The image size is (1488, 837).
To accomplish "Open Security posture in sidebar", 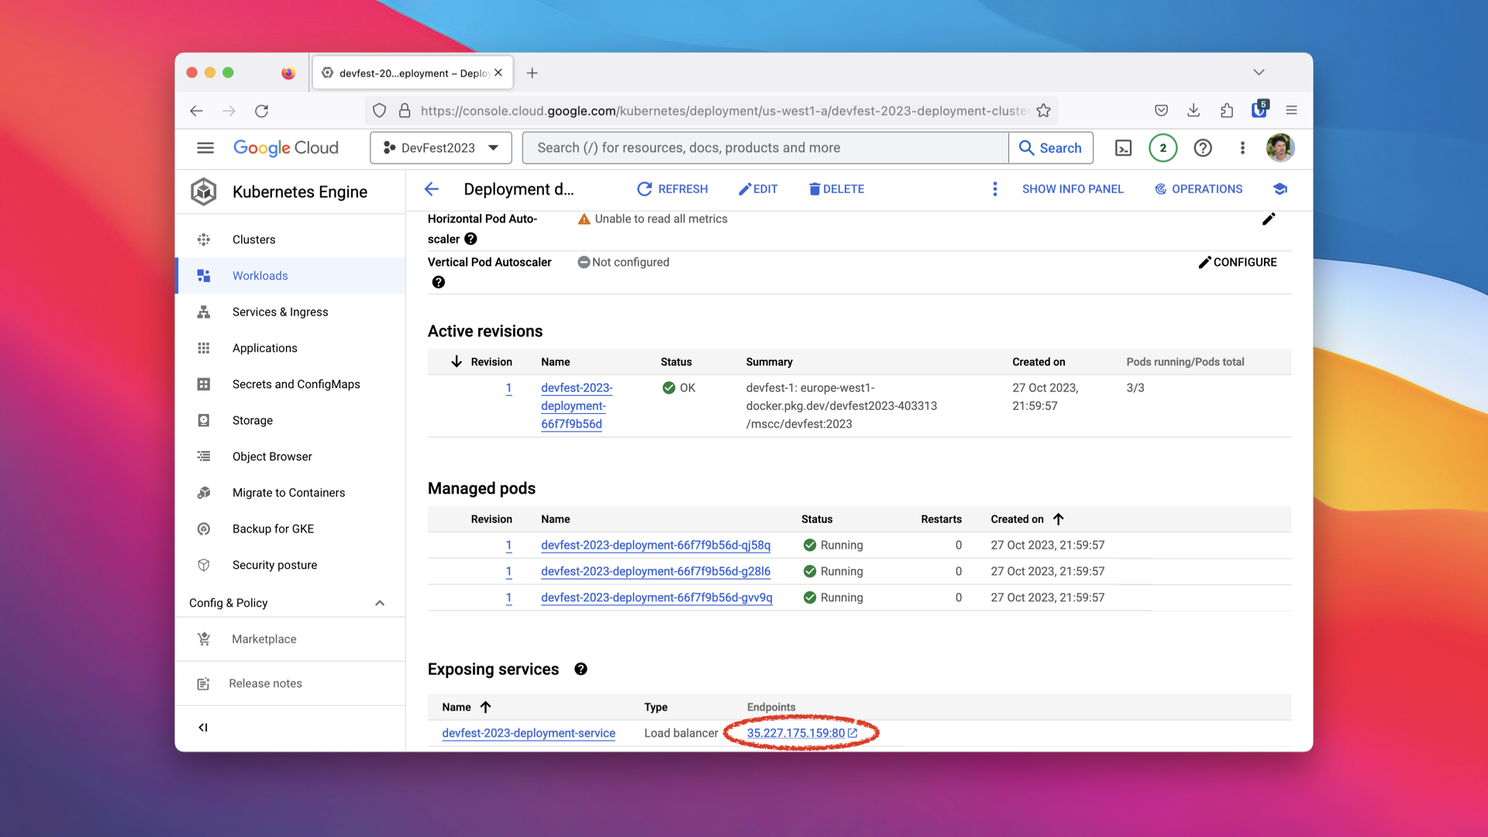I will pos(290,565).
